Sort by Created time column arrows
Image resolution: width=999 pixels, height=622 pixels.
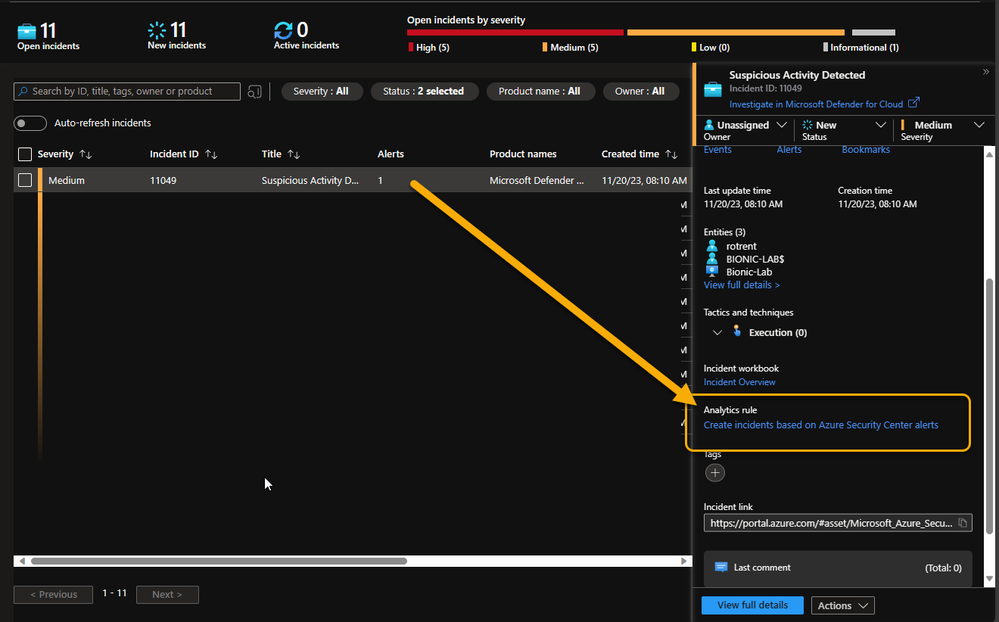tap(672, 154)
